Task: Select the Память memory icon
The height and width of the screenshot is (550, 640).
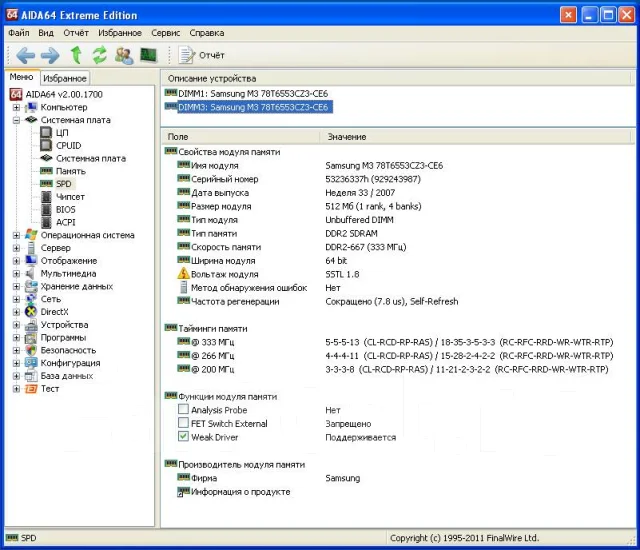Action: (46, 171)
